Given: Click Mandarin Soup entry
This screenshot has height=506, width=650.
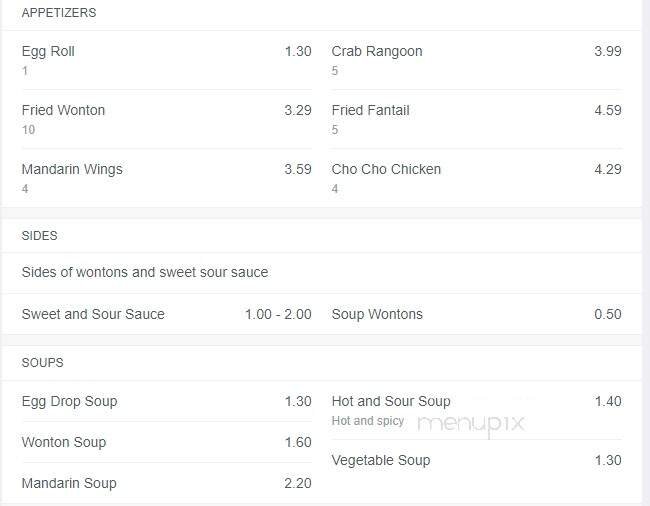Looking at the screenshot, I should [x=69, y=484].
